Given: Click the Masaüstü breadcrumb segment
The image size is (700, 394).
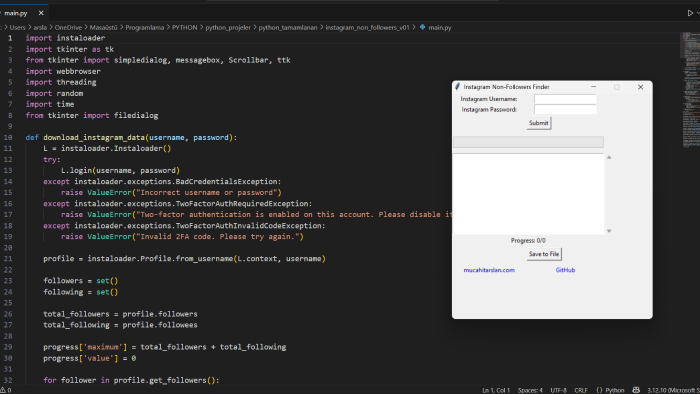Looking at the screenshot, I should [x=104, y=27].
